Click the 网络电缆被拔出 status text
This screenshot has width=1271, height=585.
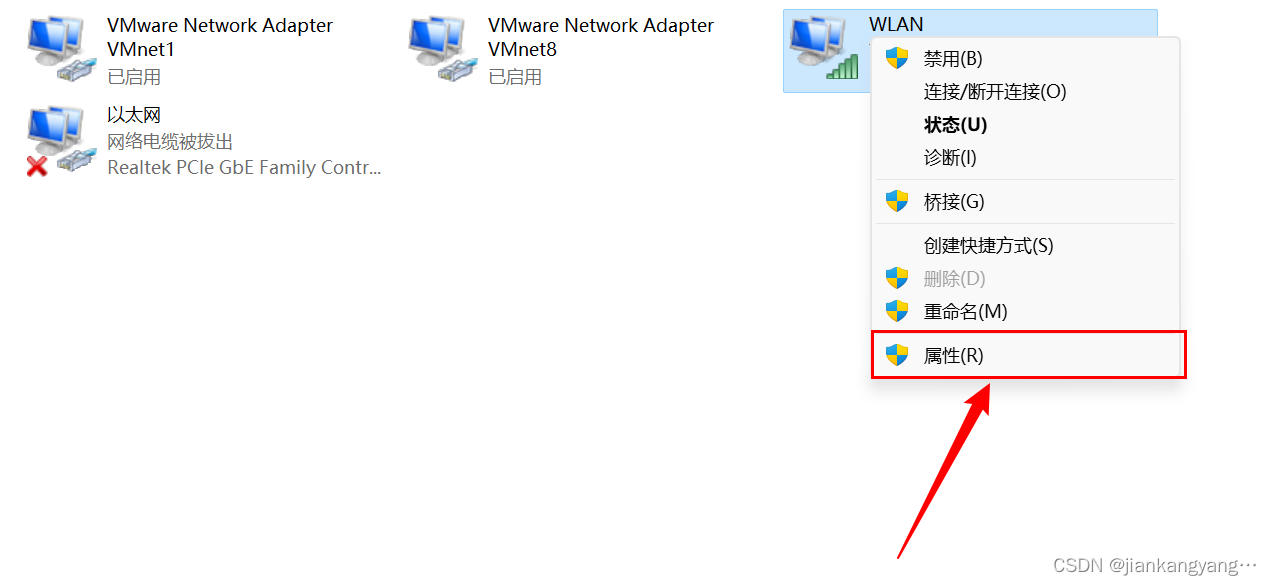click(170, 142)
